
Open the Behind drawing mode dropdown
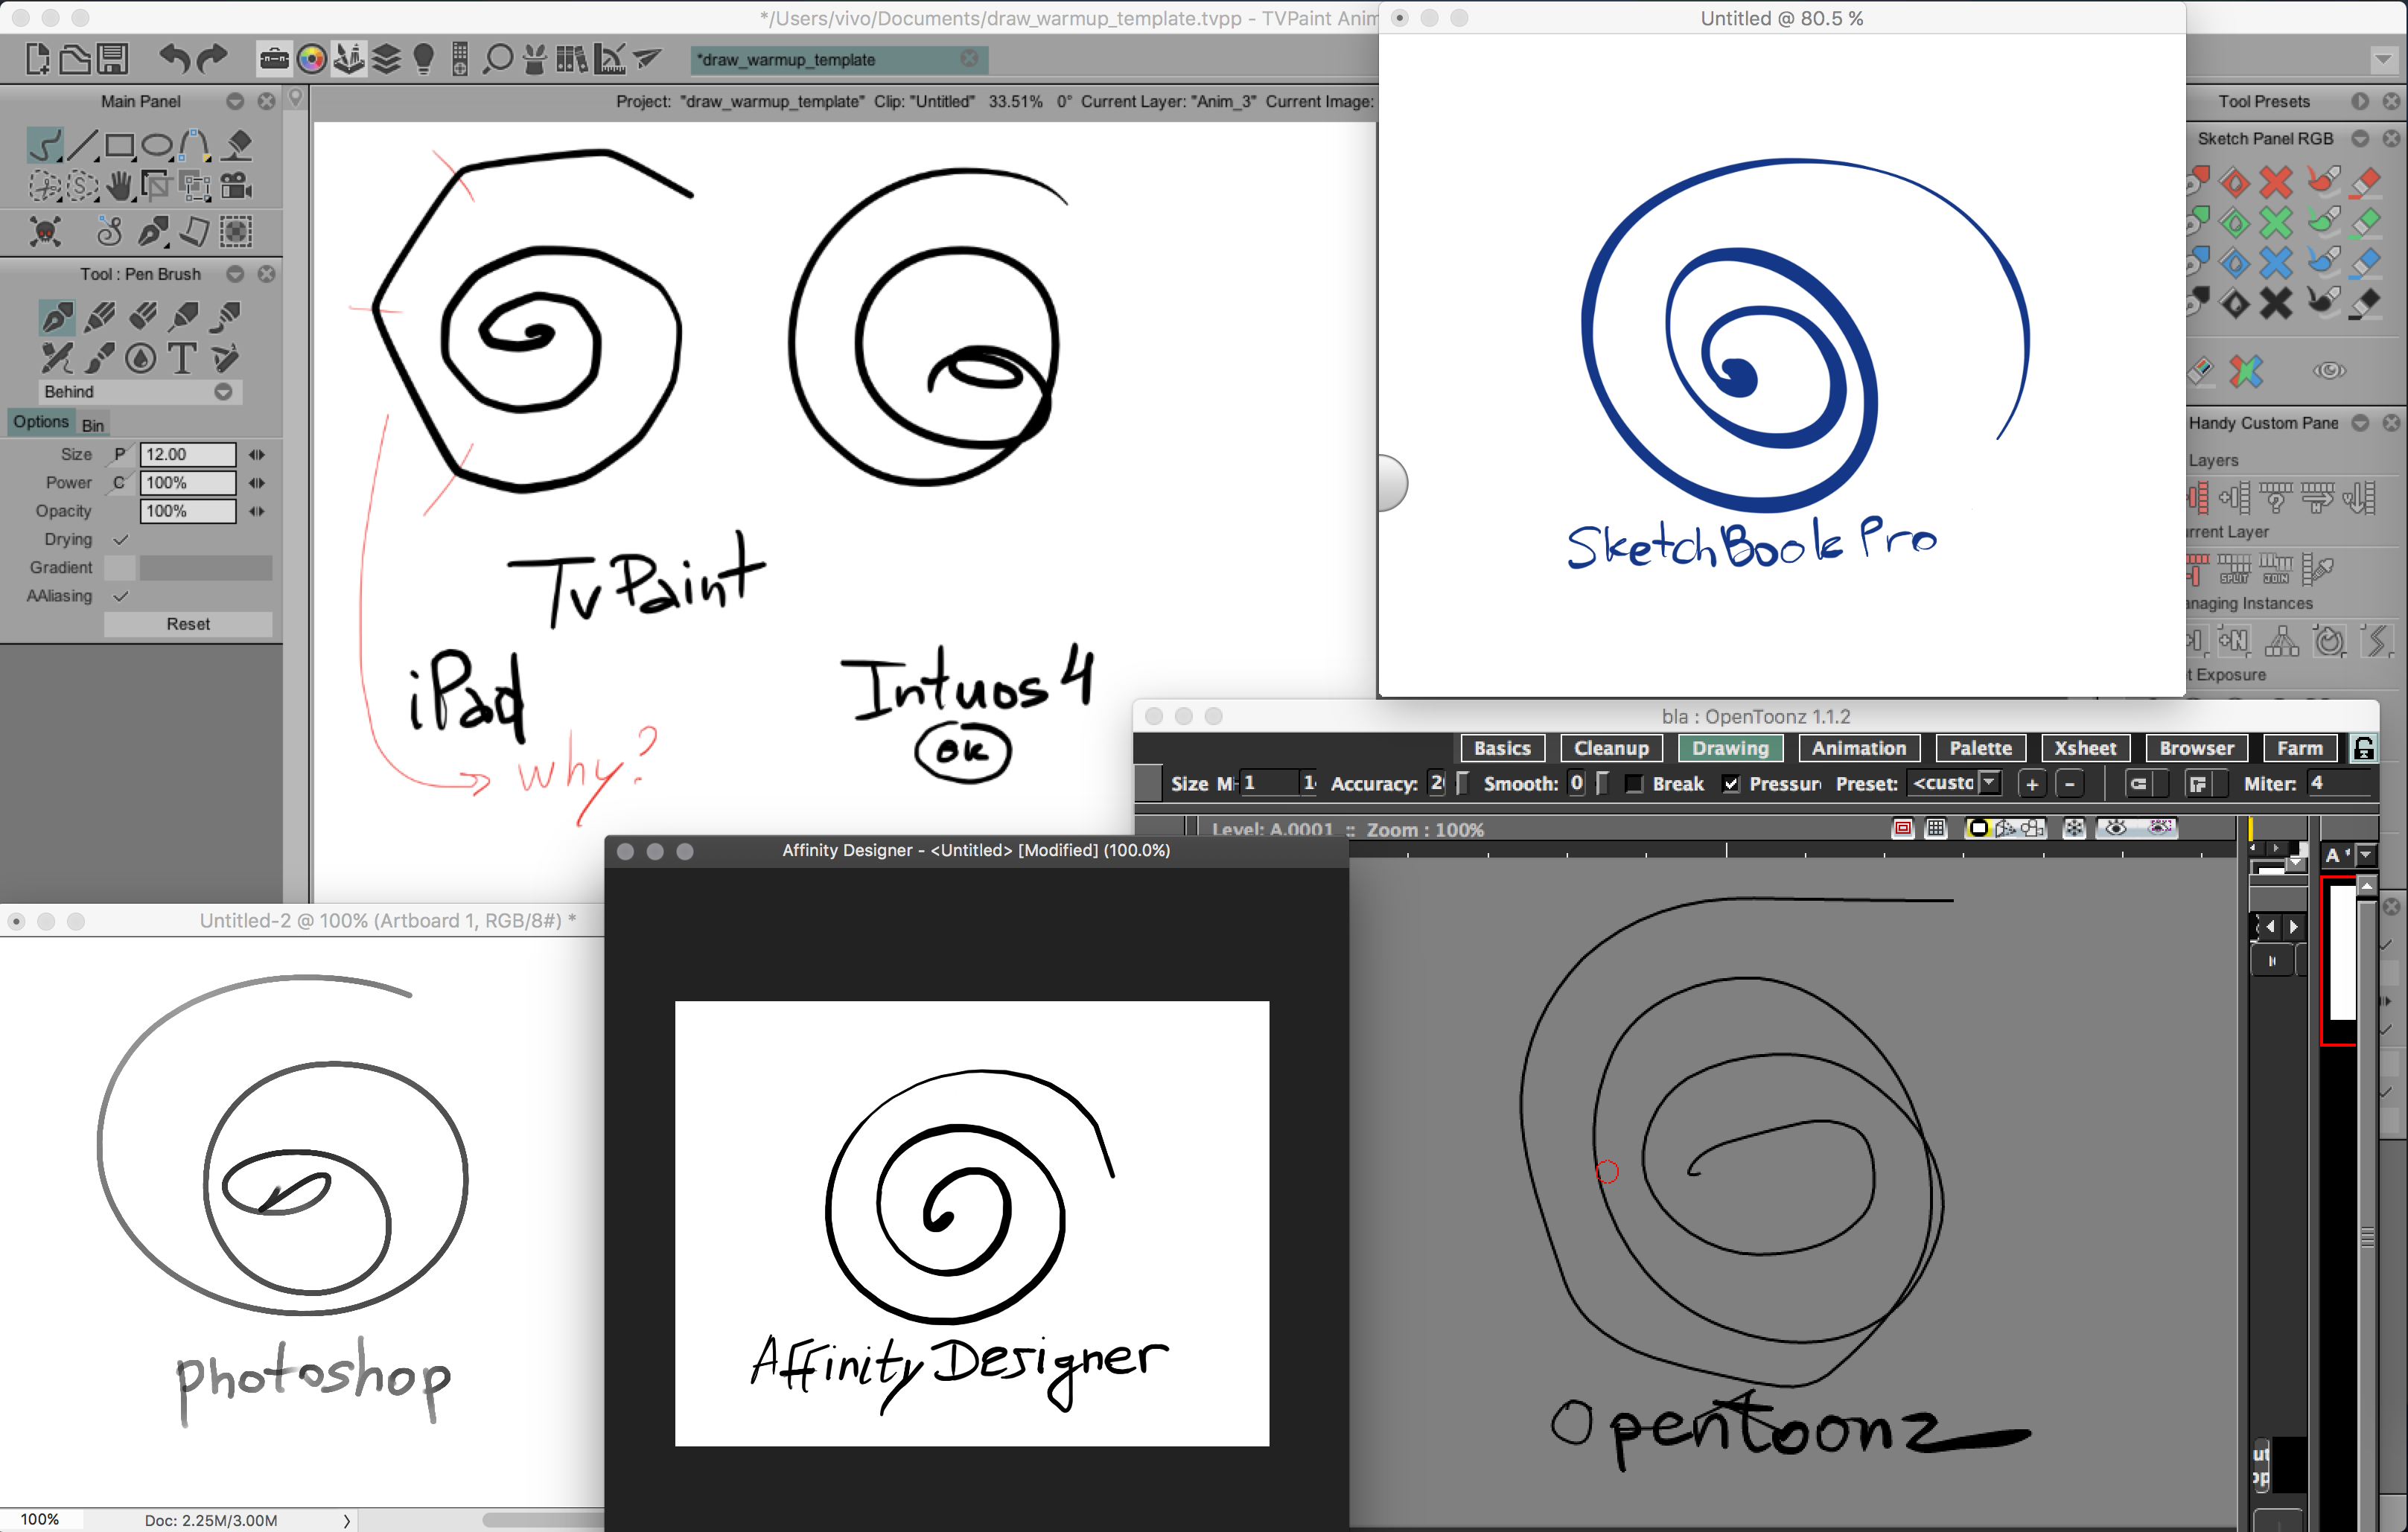coord(140,392)
